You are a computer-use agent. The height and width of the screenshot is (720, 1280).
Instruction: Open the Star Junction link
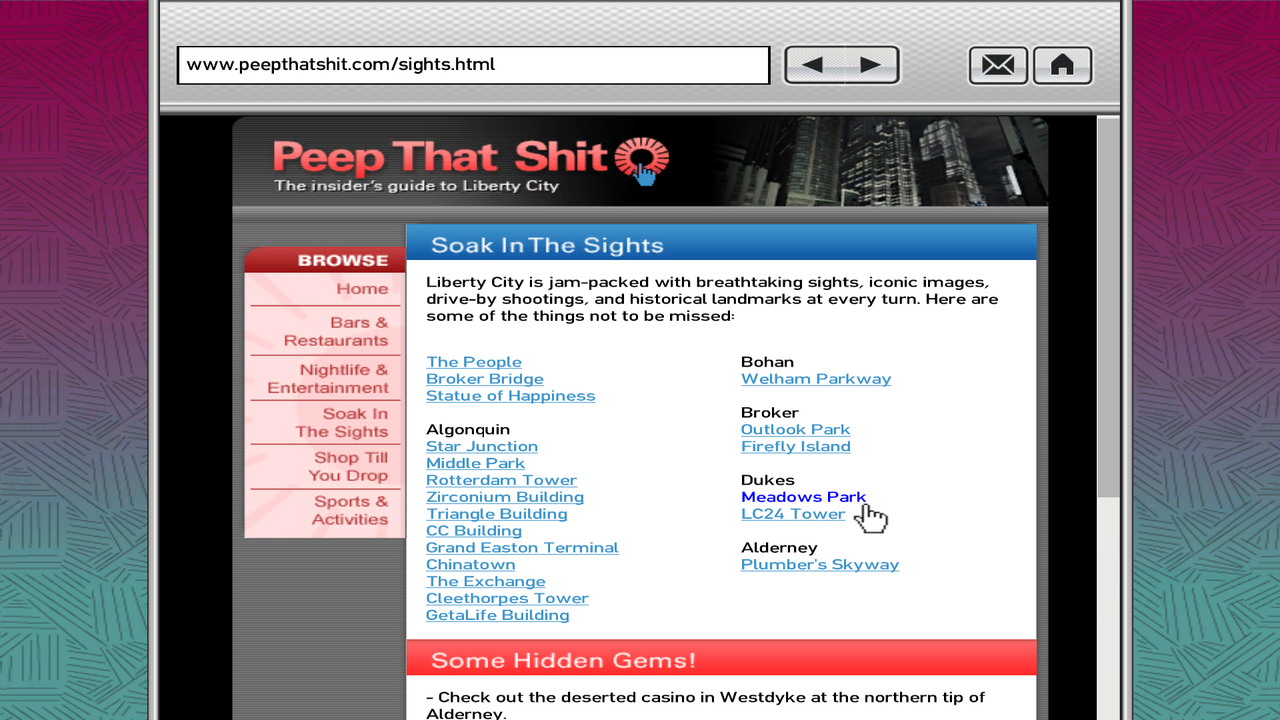tap(482, 446)
